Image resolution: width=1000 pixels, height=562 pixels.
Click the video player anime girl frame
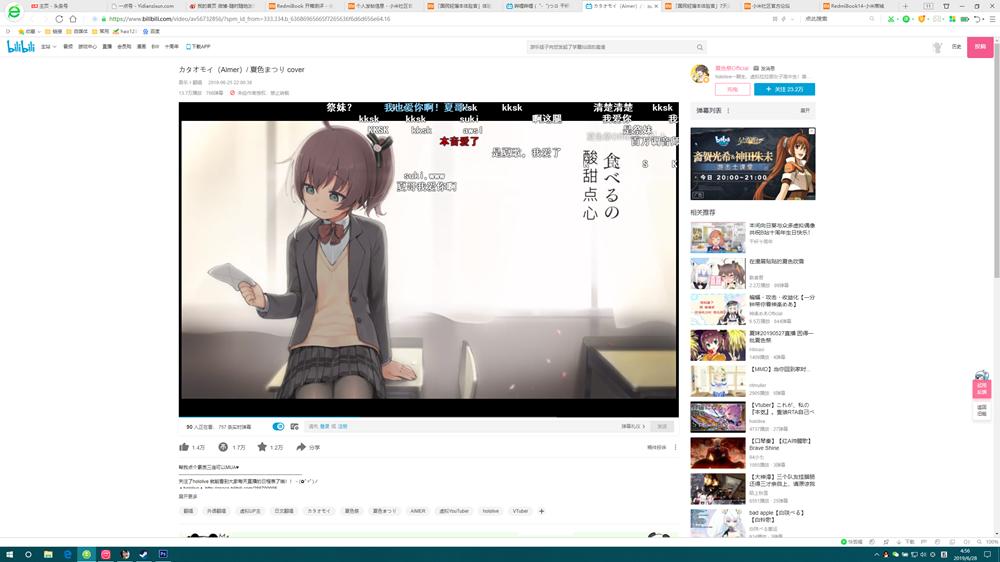(429, 260)
